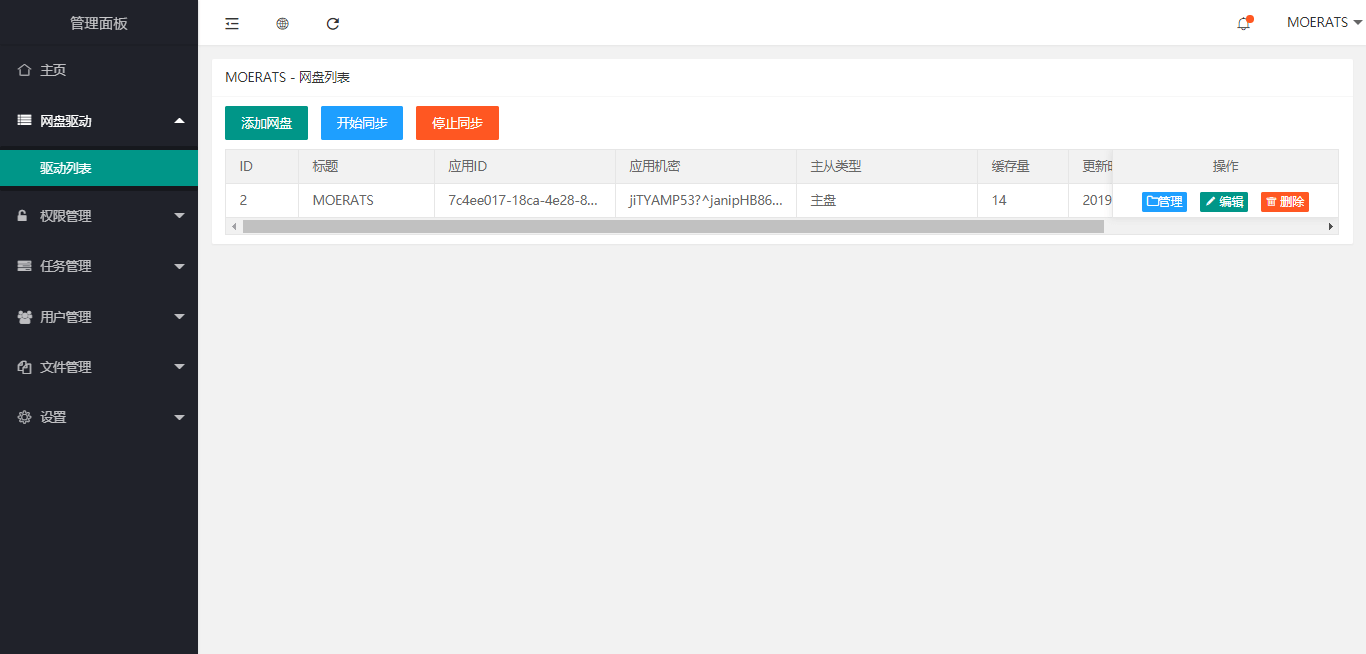The width and height of the screenshot is (1366, 654).
Task: Open 权限管理 menu item
Action: [99, 216]
